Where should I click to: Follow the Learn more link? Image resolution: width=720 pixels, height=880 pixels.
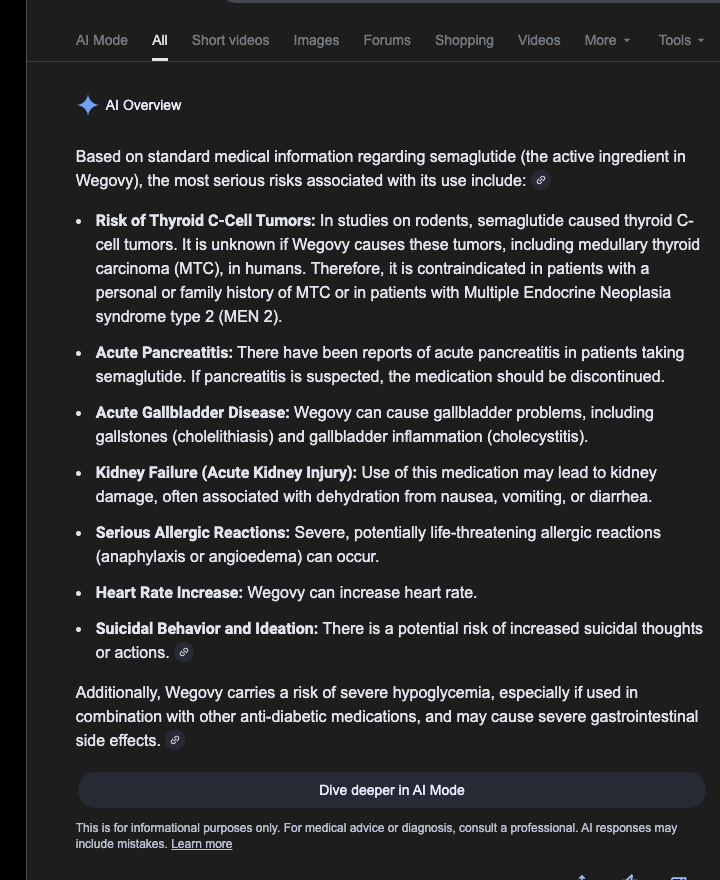coord(201,844)
